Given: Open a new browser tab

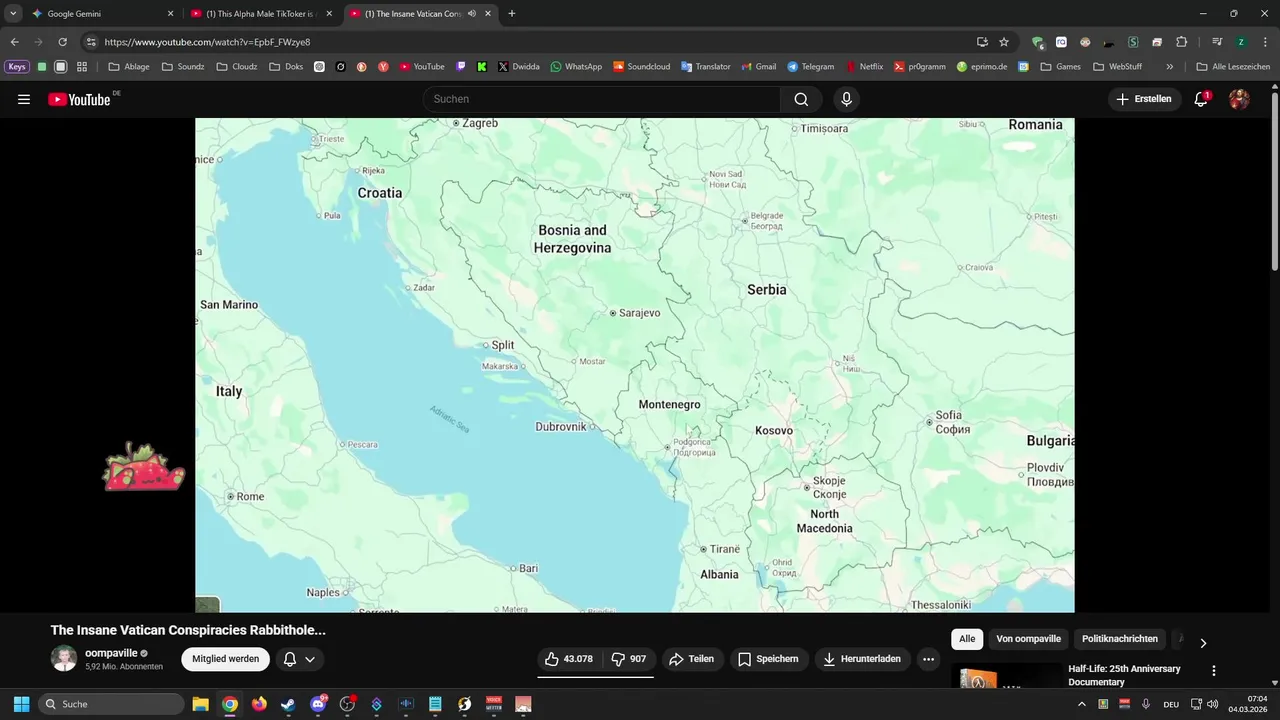Looking at the screenshot, I should point(512,14).
